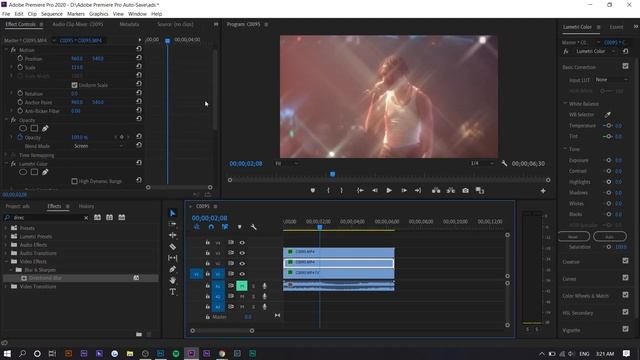The height and width of the screenshot is (360, 640).
Task: Add a marker in the timeline panel
Action: click(x=240, y=227)
